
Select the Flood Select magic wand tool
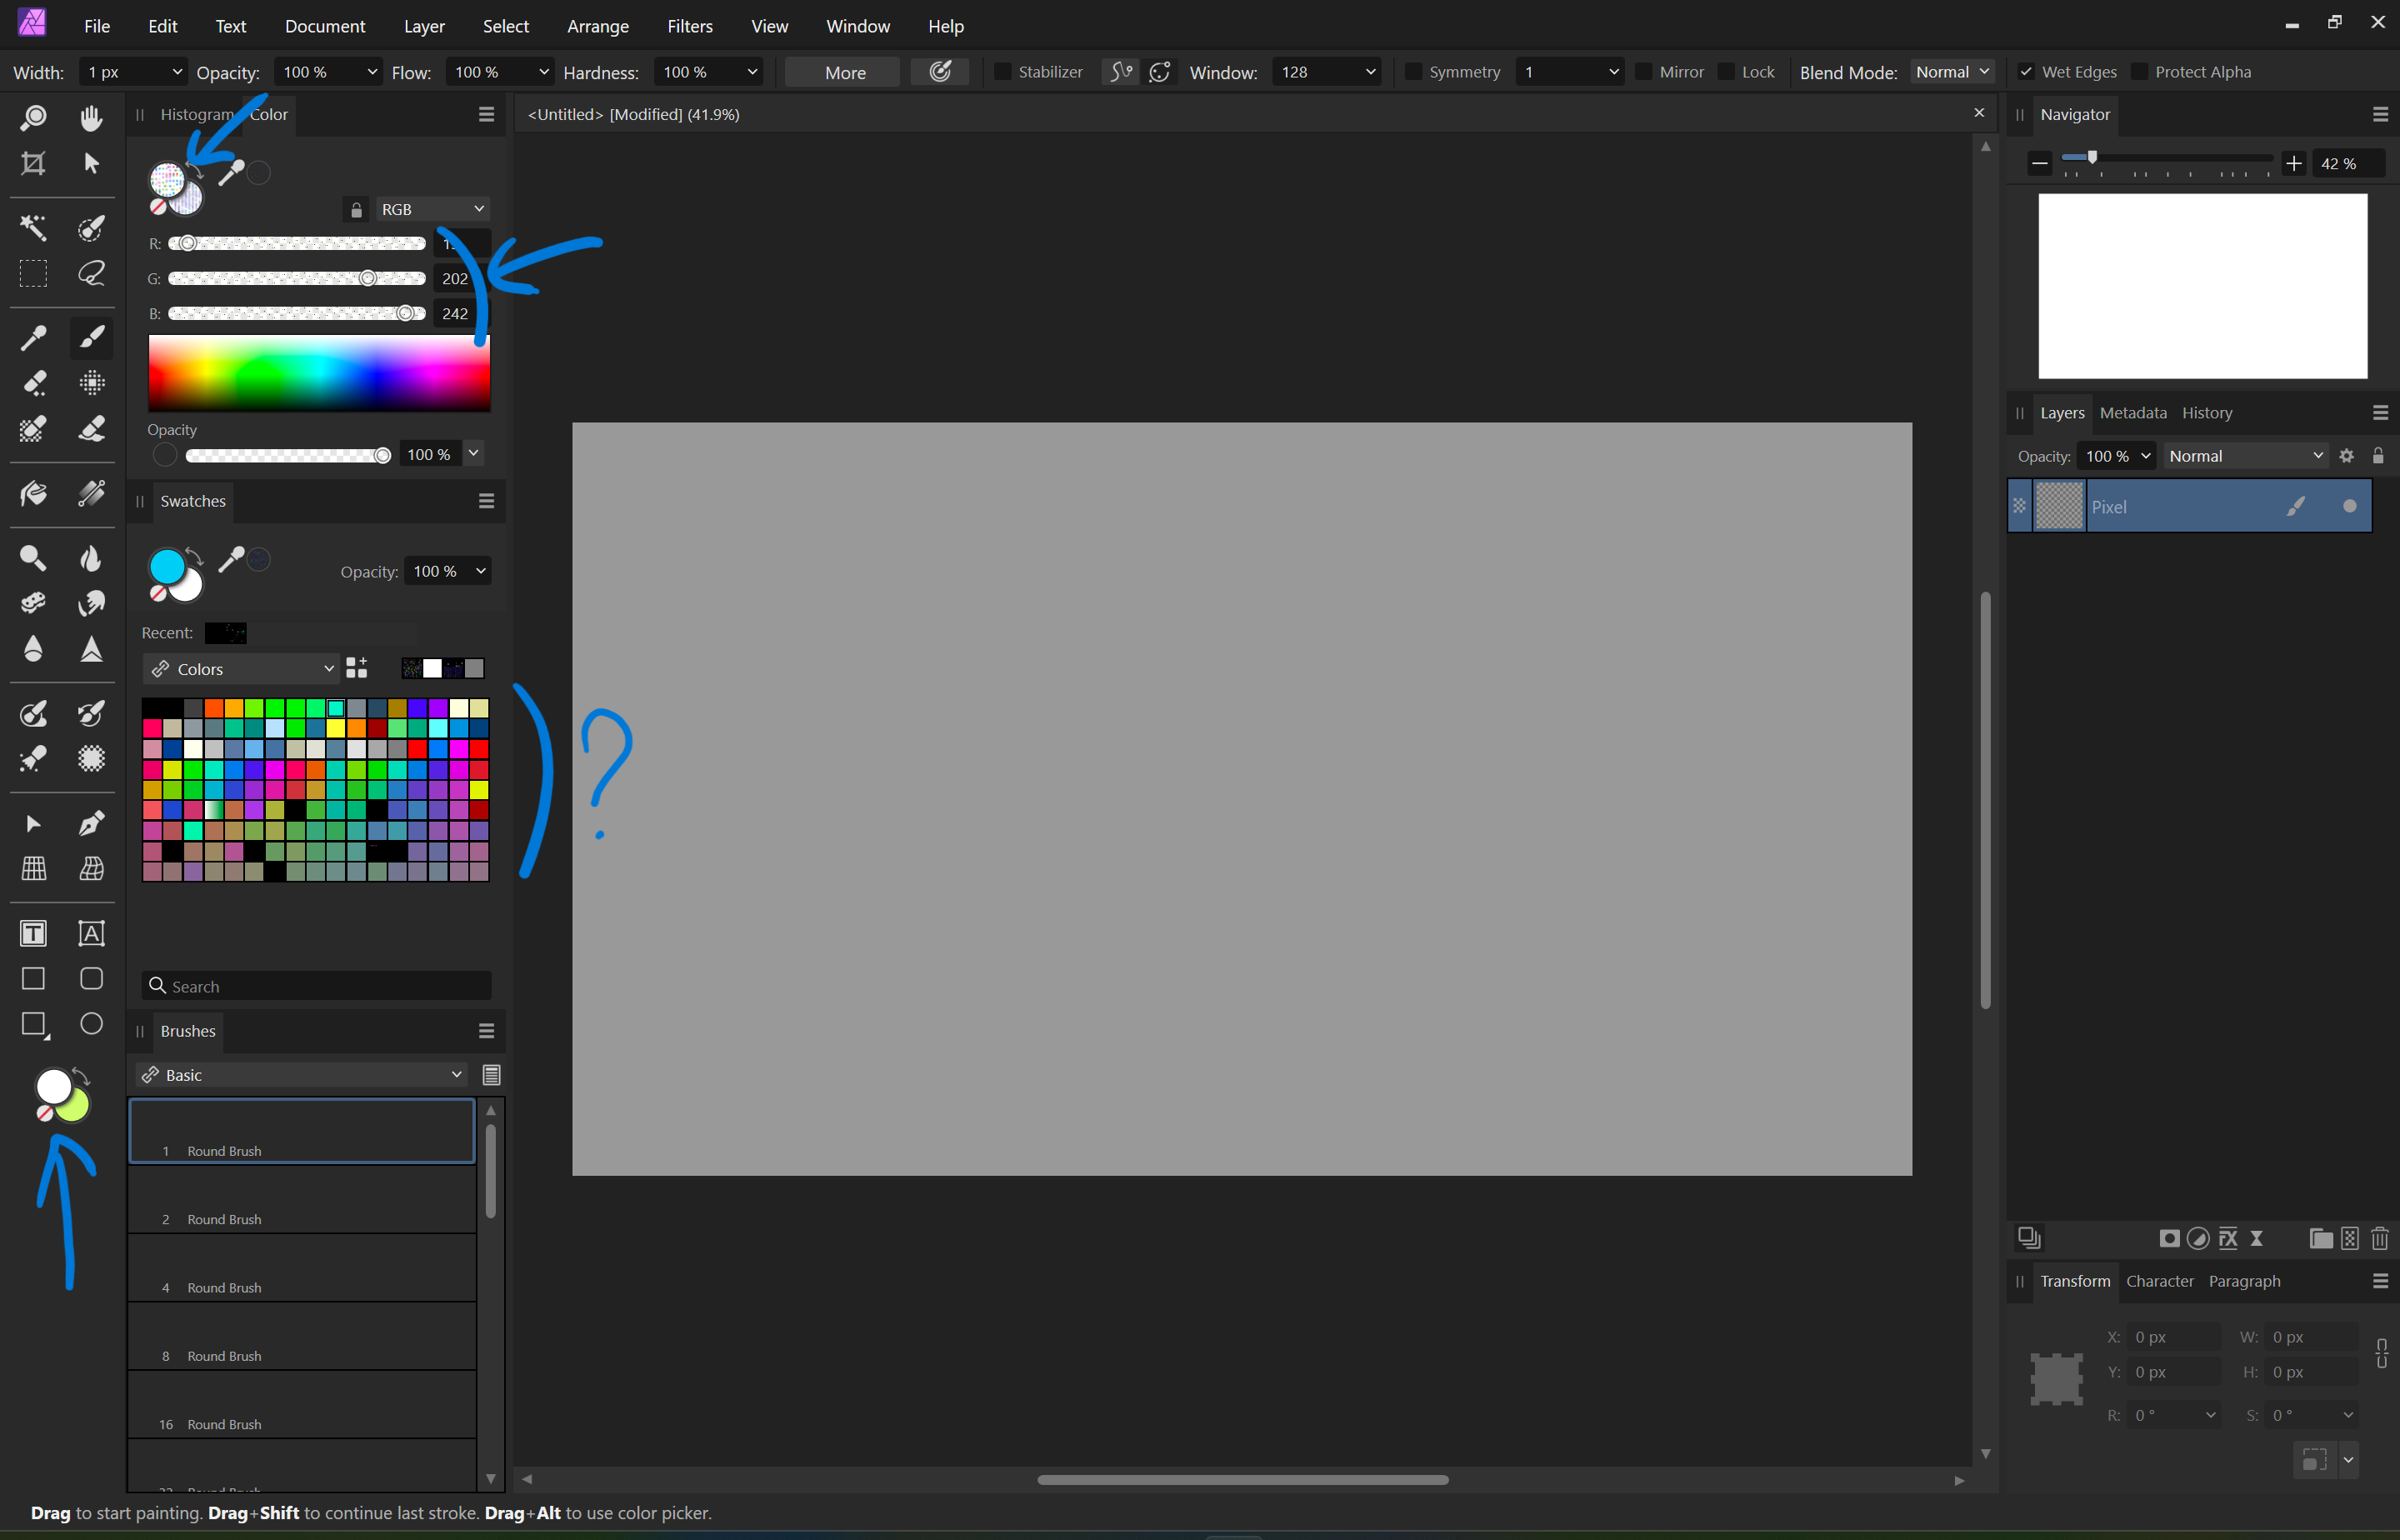pos(33,228)
